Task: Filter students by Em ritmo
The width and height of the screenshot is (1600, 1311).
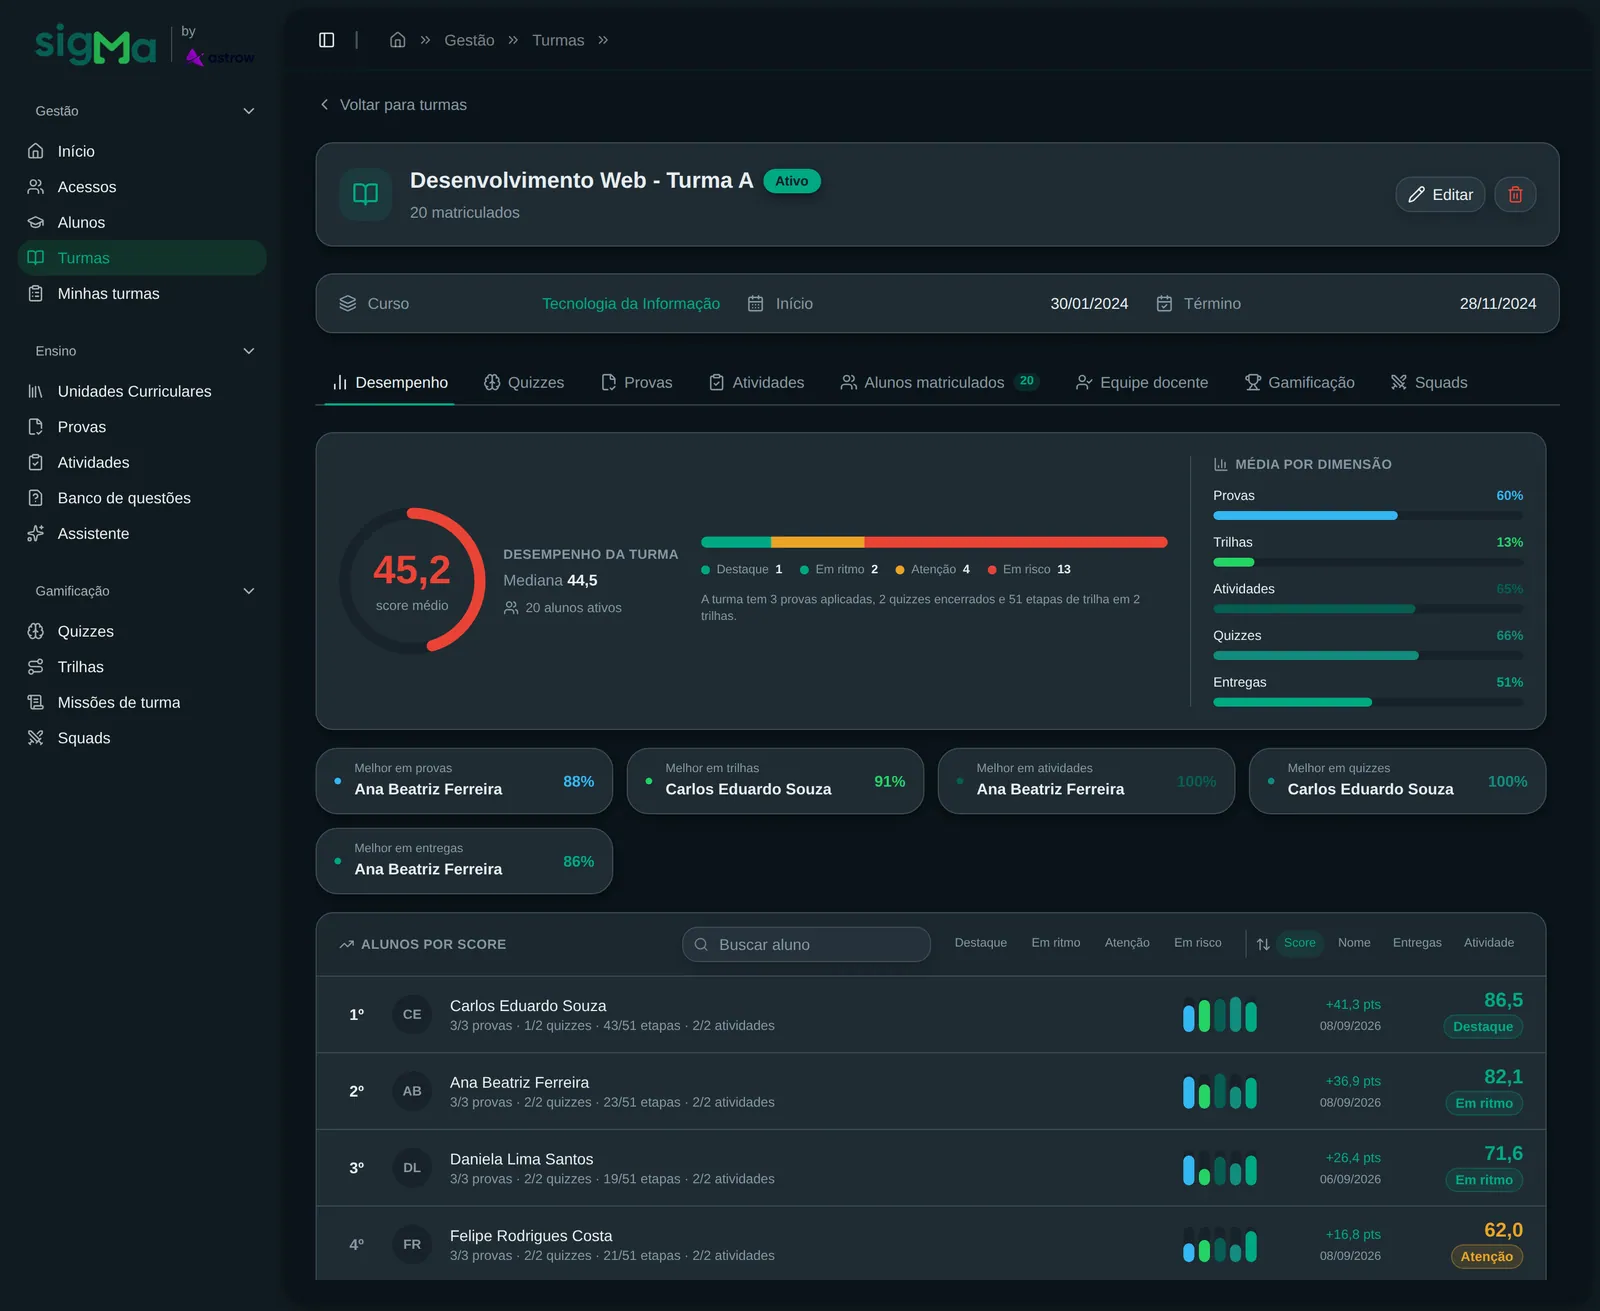Action: [x=1055, y=943]
